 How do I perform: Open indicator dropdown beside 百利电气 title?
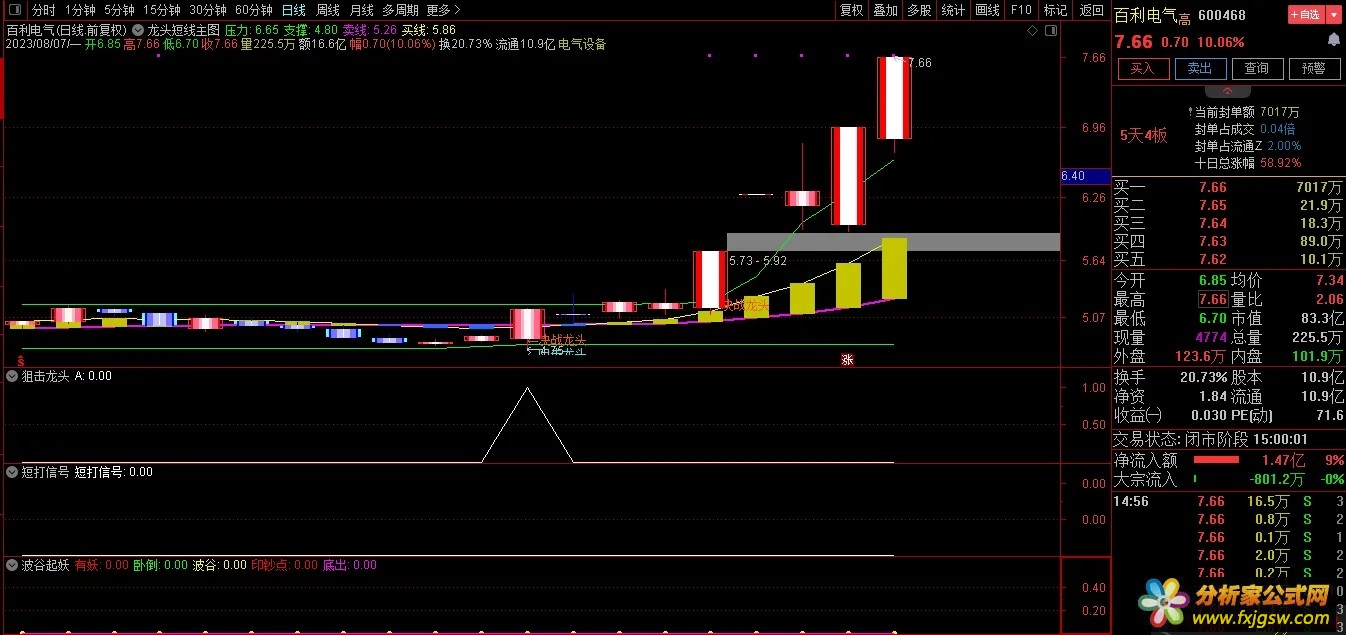pos(137,30)
